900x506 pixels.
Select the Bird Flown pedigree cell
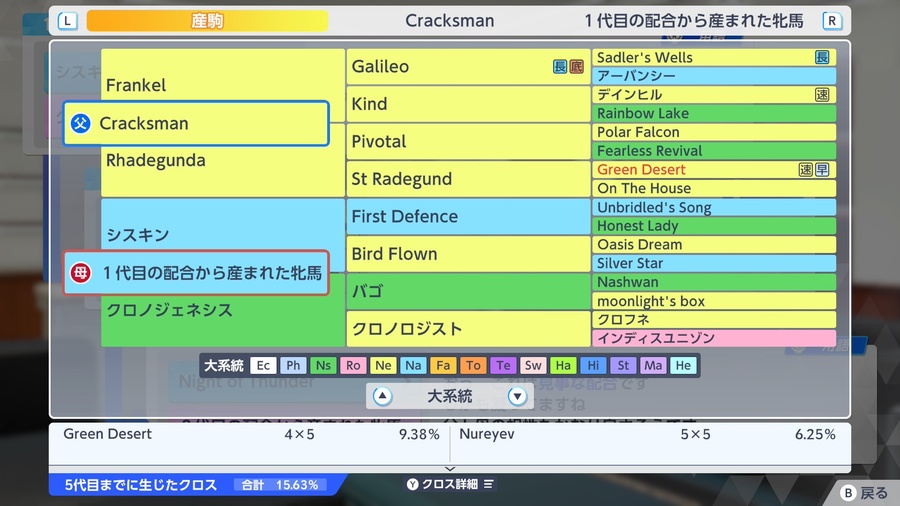[468, 254]
